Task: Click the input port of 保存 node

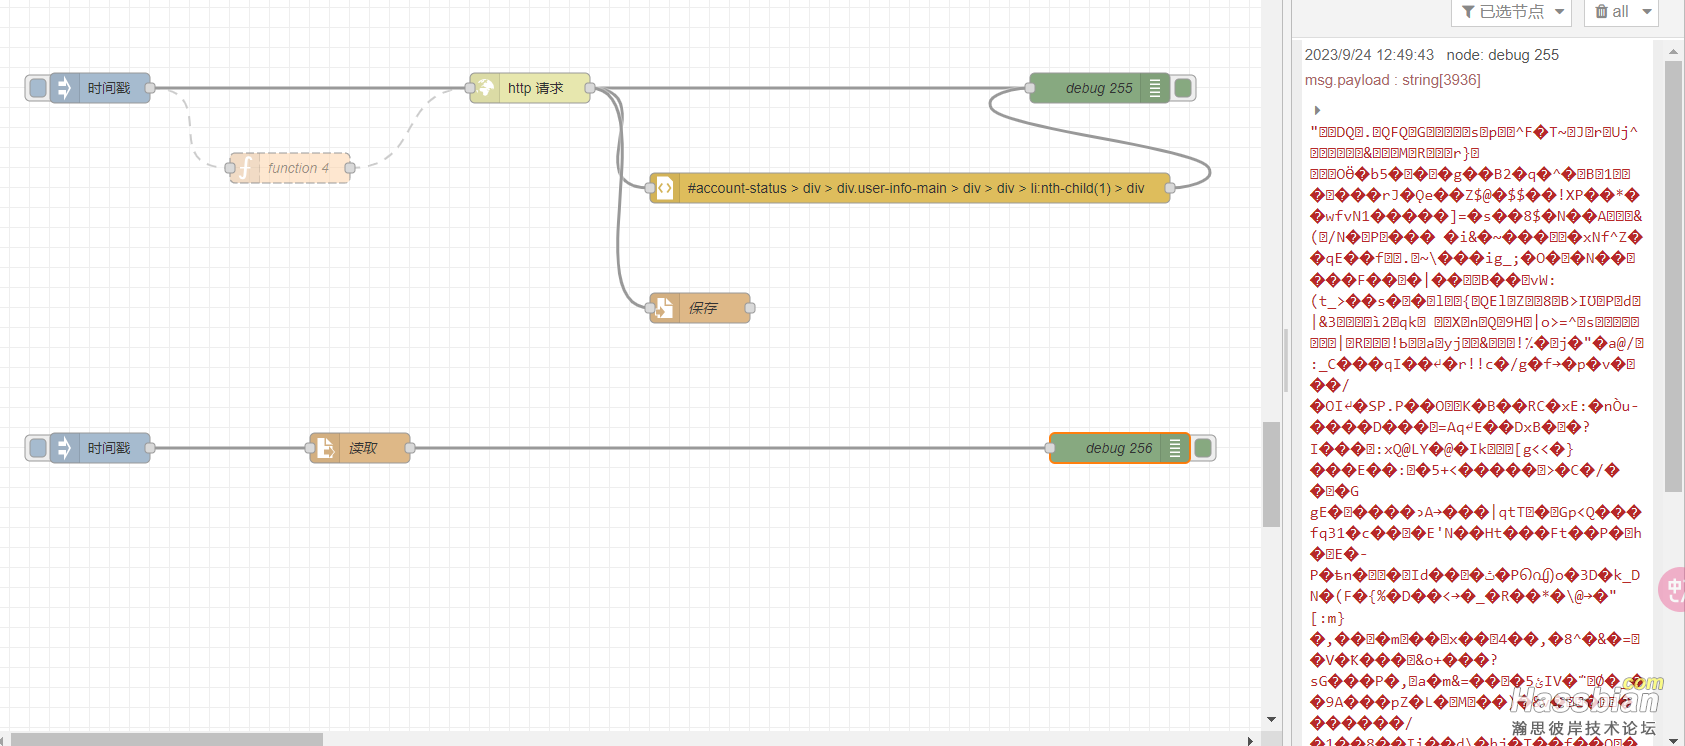Action: click(650, 308)
